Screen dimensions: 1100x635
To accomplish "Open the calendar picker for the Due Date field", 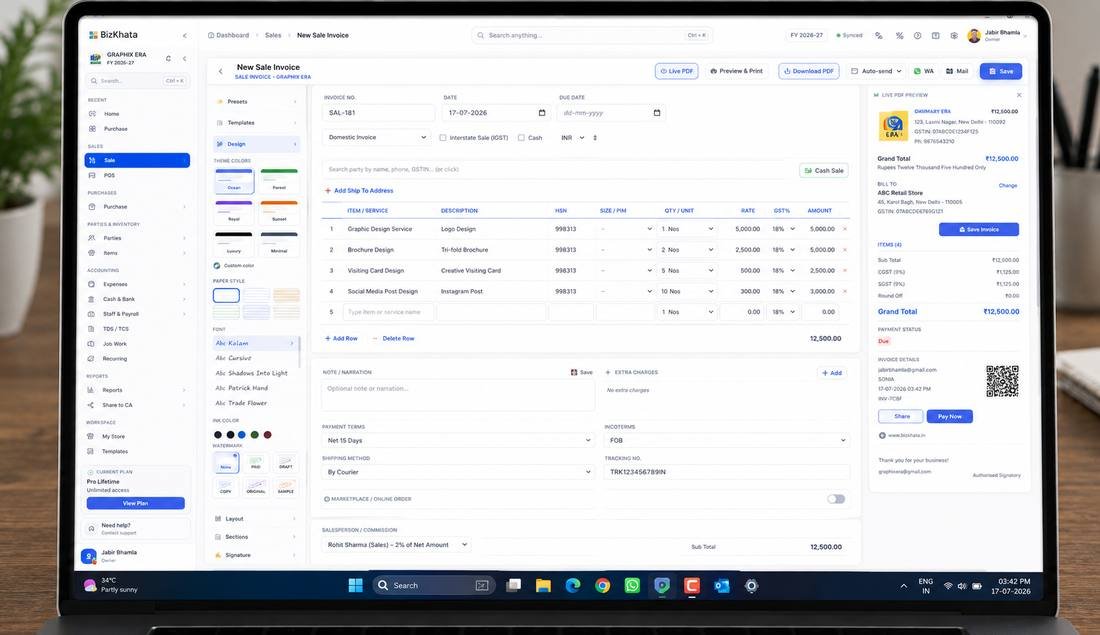I will pyautogui.click(x=657, y=113).
